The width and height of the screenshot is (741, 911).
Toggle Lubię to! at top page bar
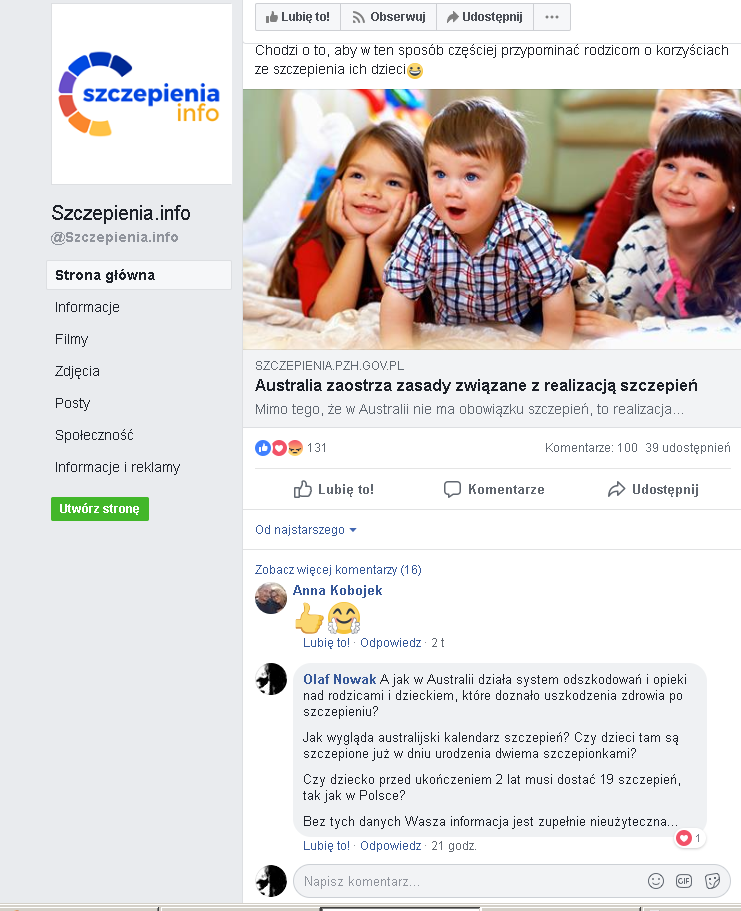[298, 17]
